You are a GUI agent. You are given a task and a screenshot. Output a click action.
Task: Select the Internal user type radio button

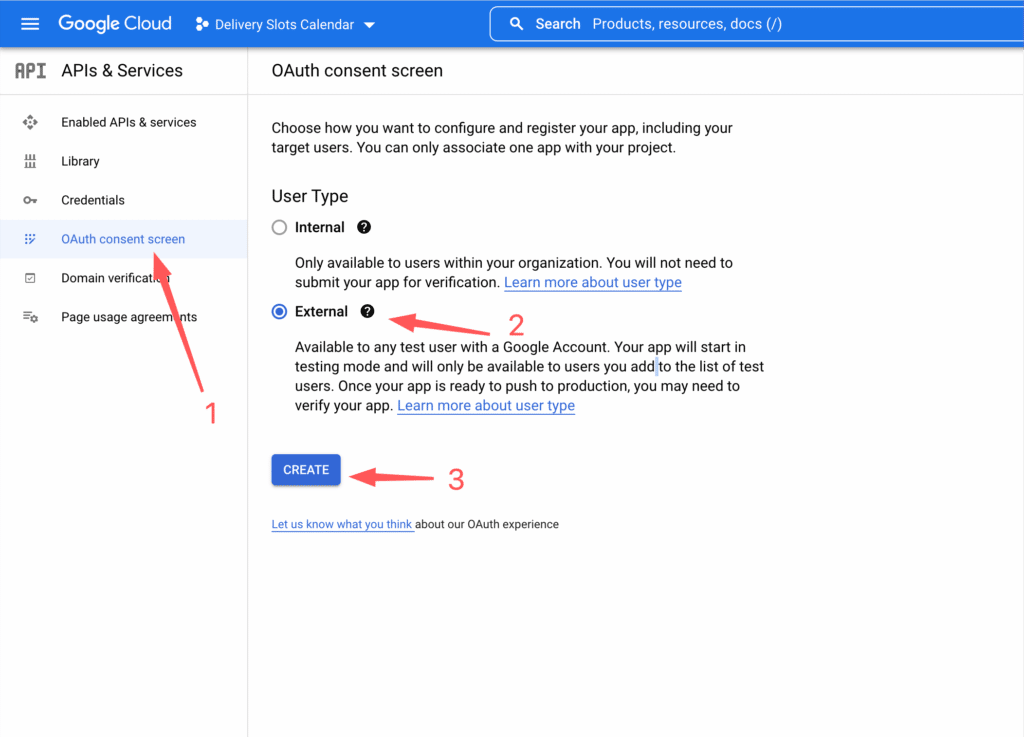point(280,228)
